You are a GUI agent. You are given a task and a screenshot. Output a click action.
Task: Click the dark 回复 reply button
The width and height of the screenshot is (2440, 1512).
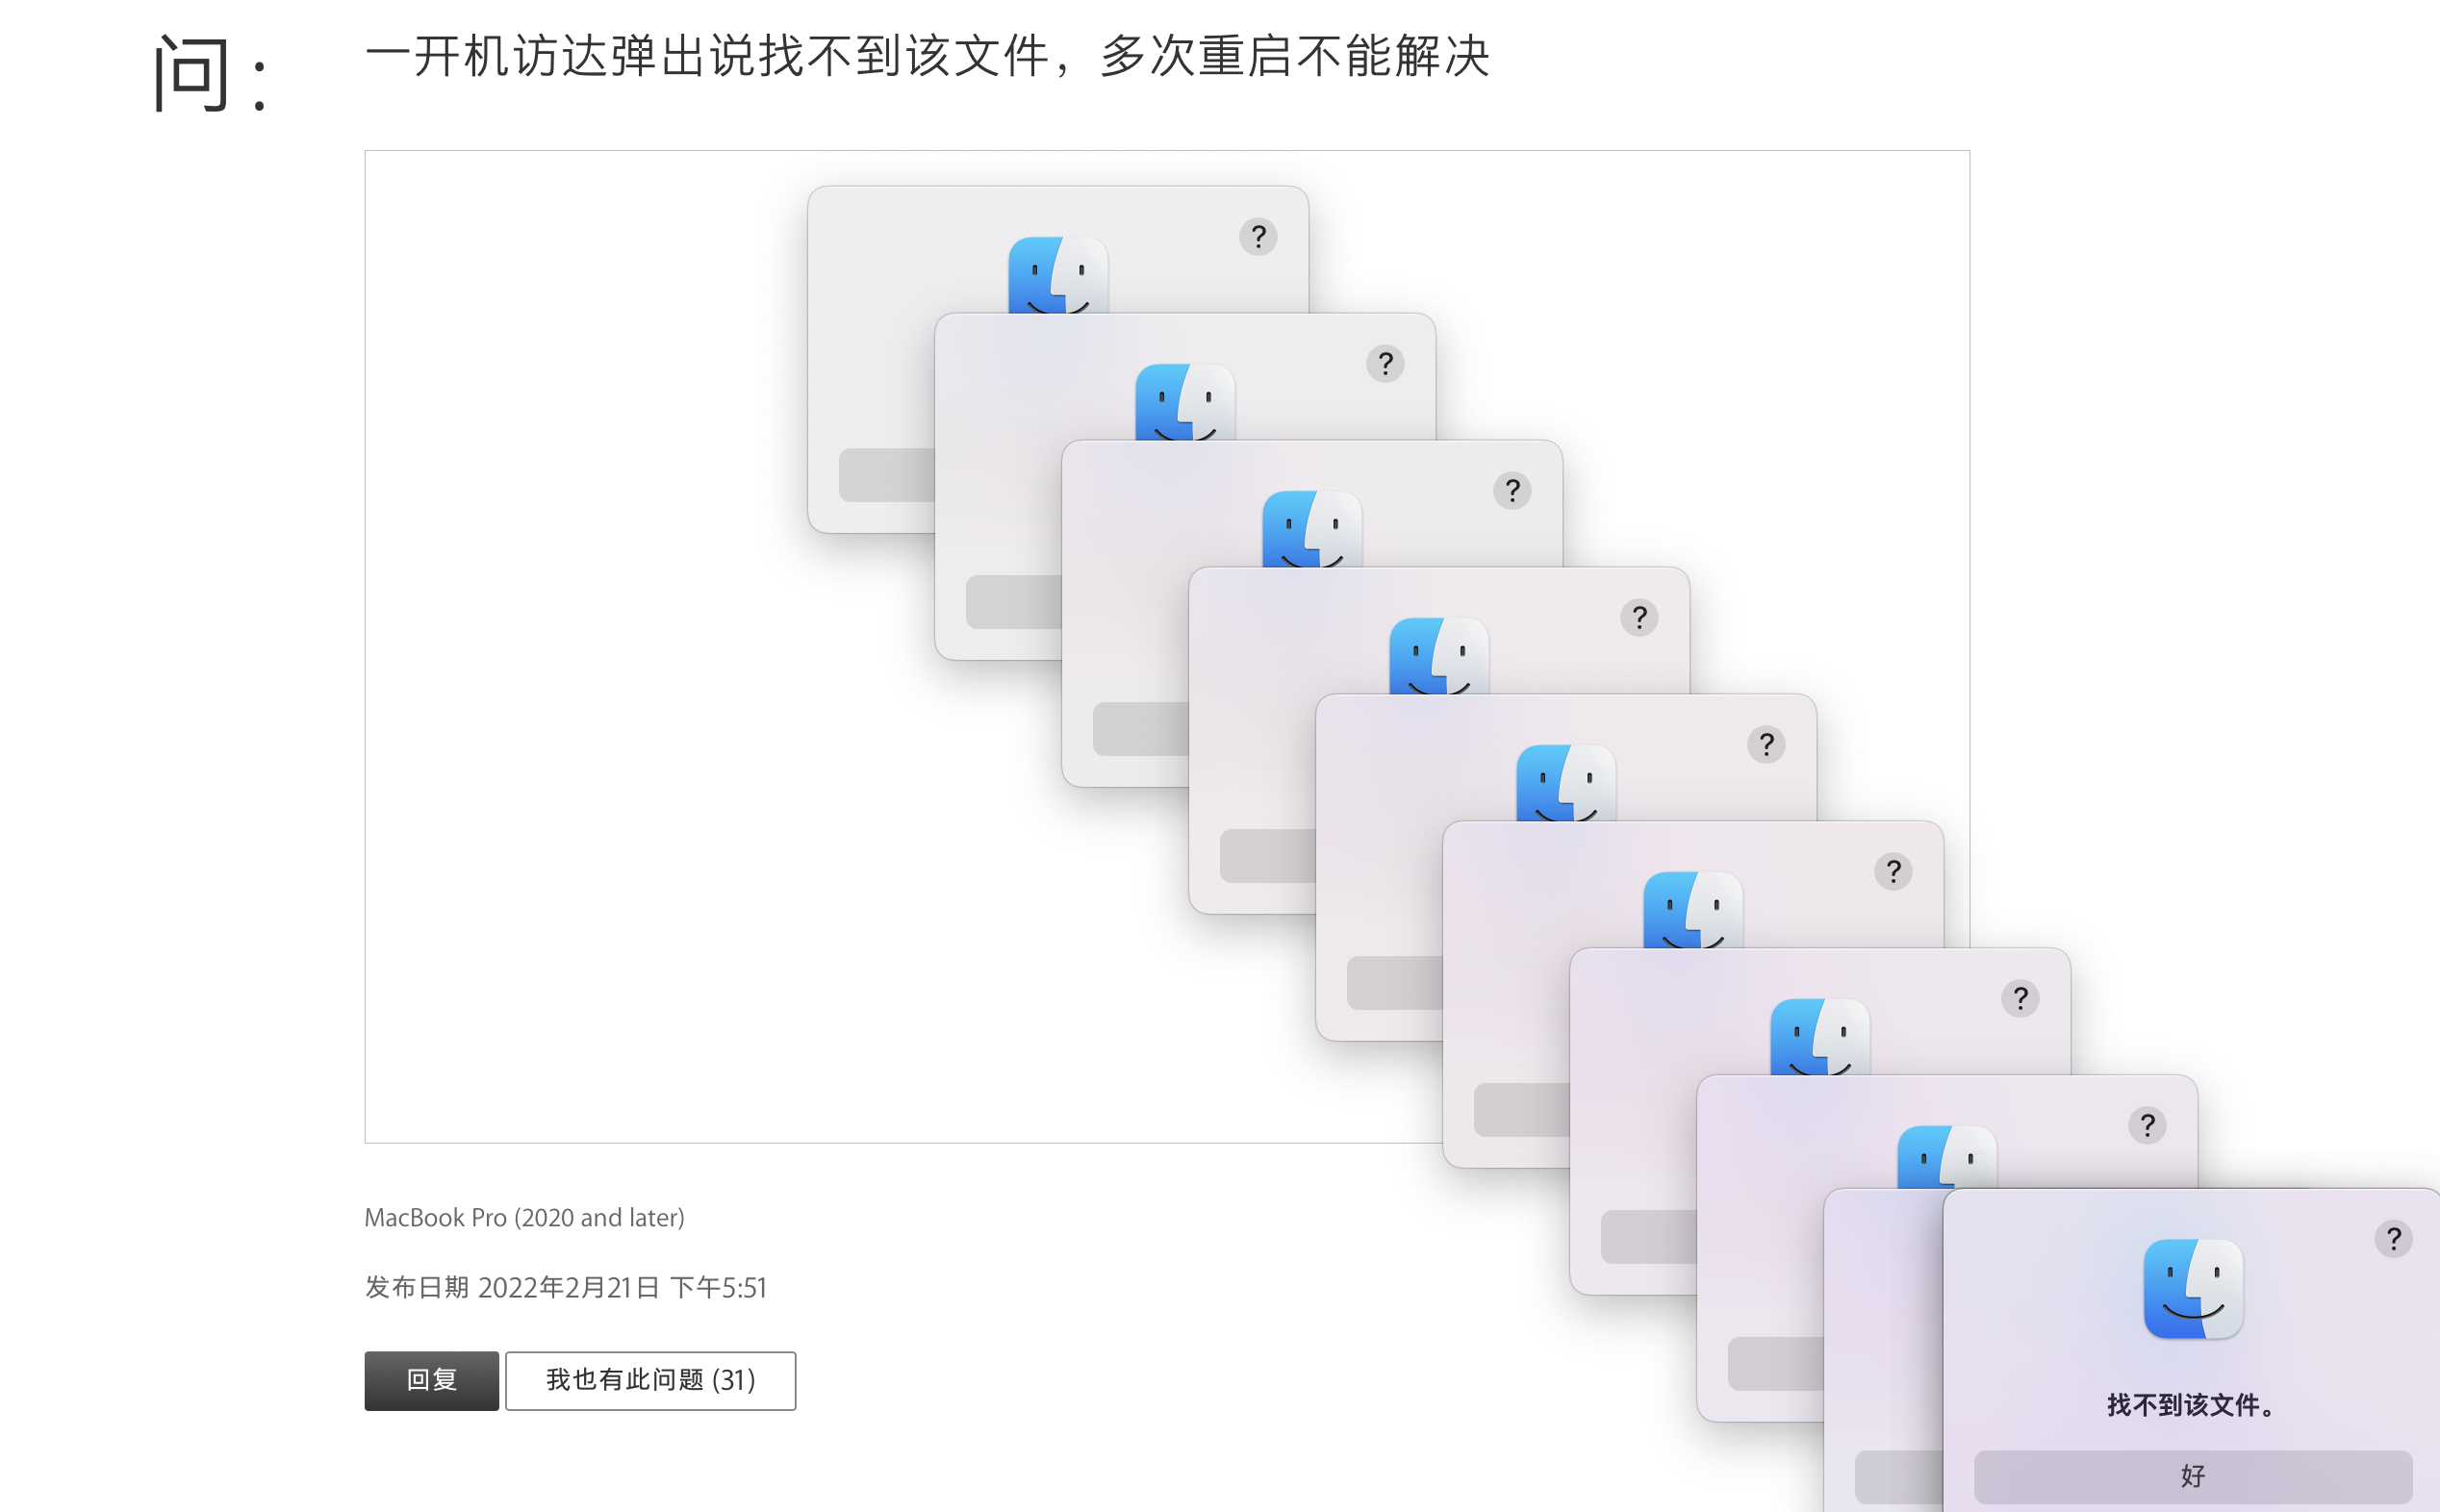pyautogui.click(x=431, y=1380)
